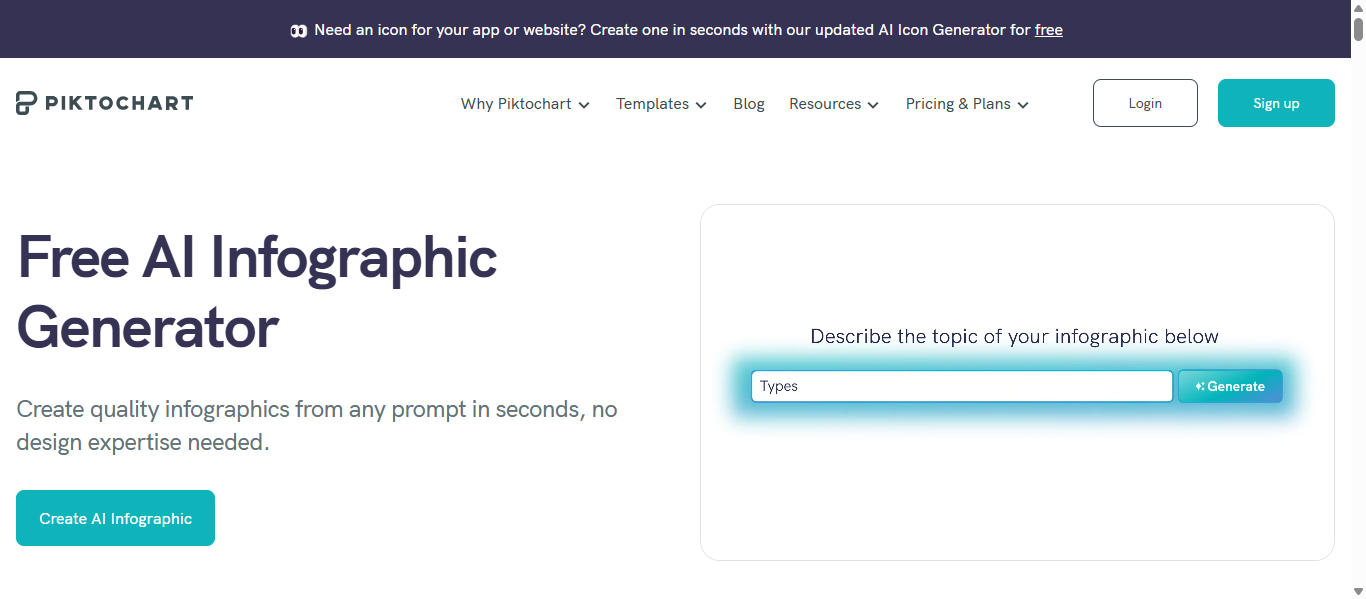Click the eyes emoji in the announcement banner
Screen dimensions: 1366x599
point(298,31)
